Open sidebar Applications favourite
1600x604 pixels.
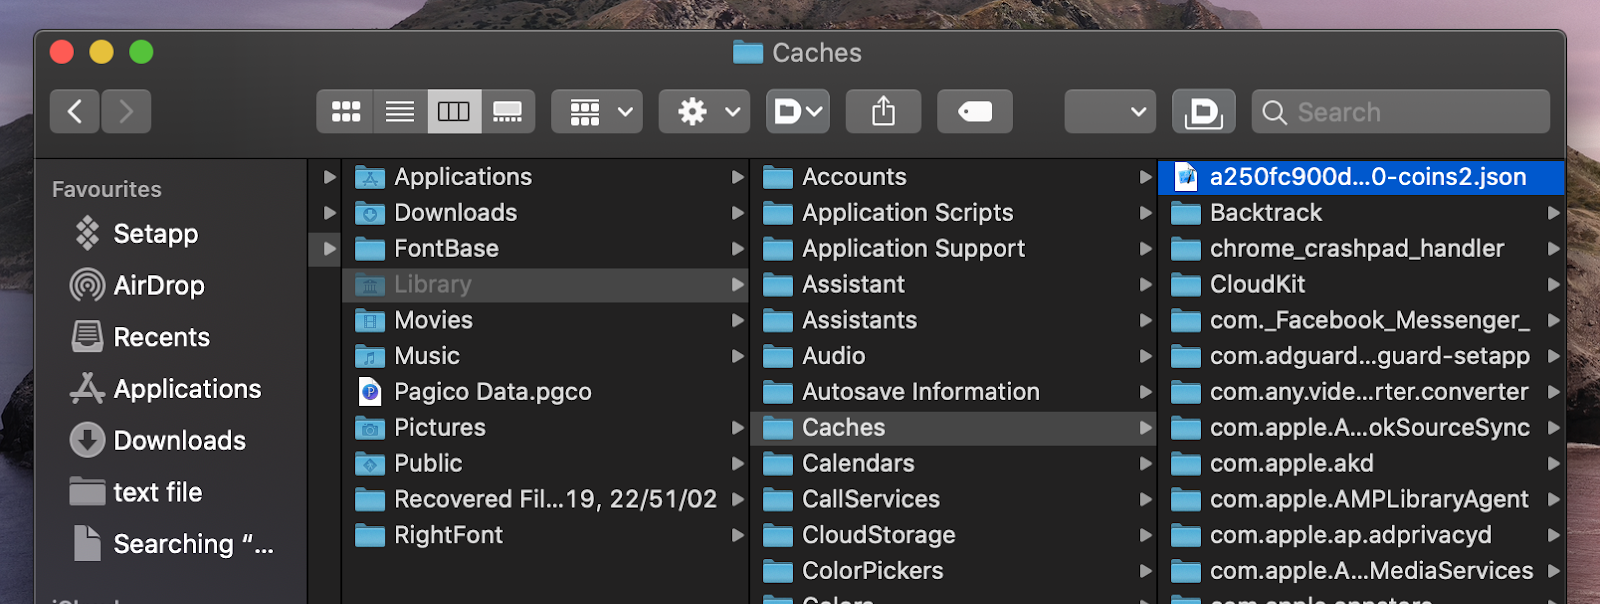[166, 389]
